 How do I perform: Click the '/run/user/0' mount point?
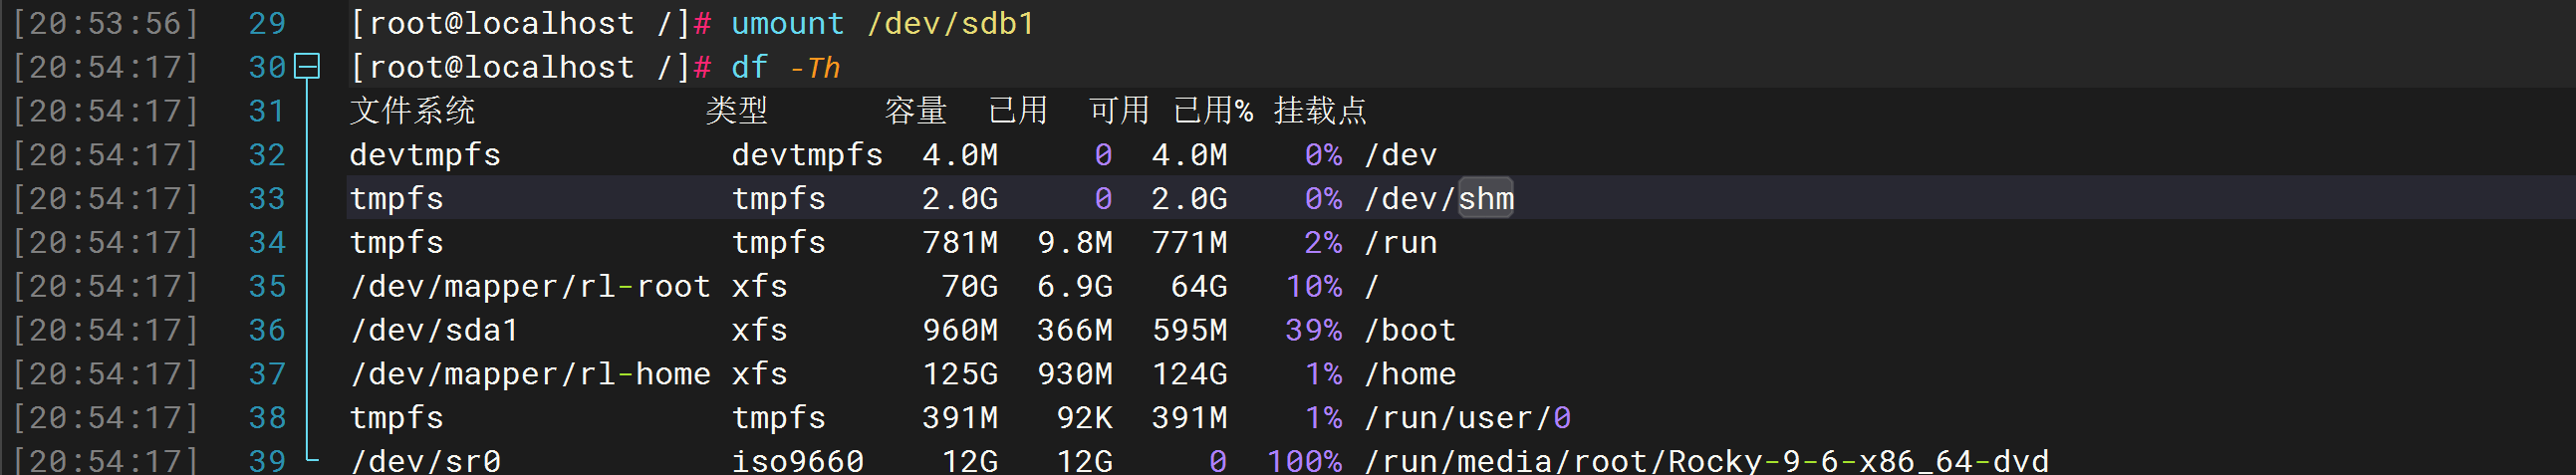tap(1467, 418)
